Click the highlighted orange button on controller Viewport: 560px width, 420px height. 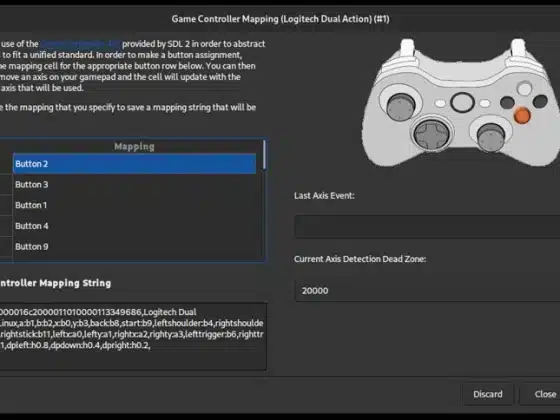[x=522, y=115]
